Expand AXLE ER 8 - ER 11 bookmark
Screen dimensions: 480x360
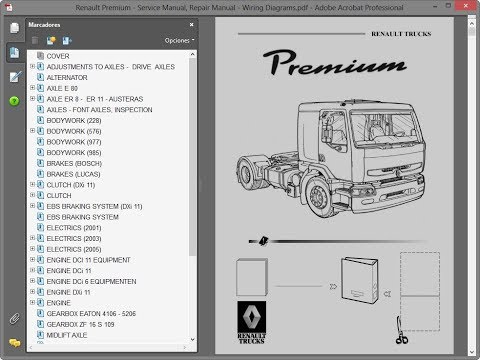pos(32,98)
